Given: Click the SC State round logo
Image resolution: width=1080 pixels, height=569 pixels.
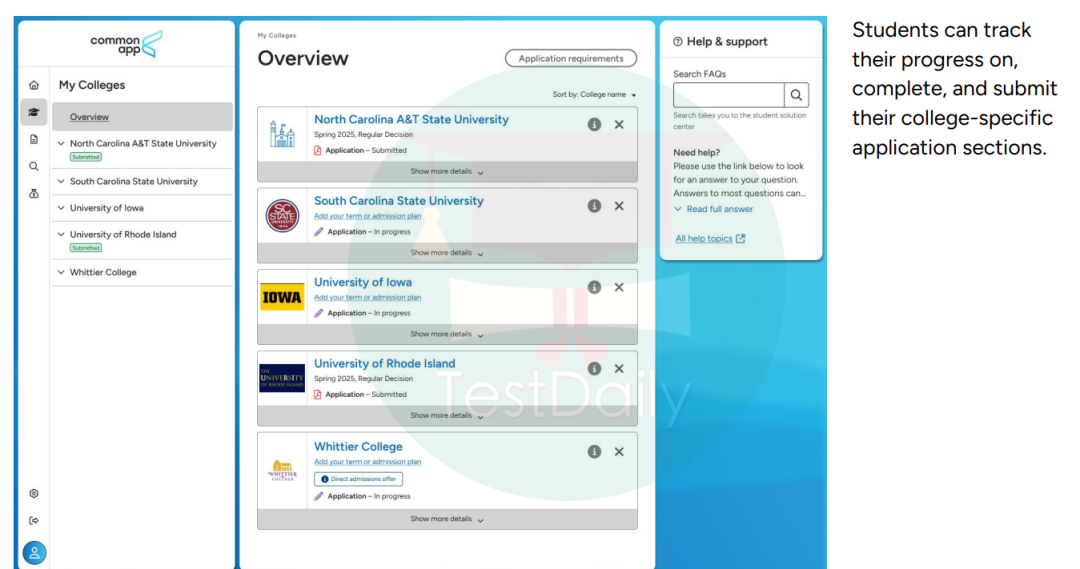Looking at the screenshot, I should coord(282,216).
